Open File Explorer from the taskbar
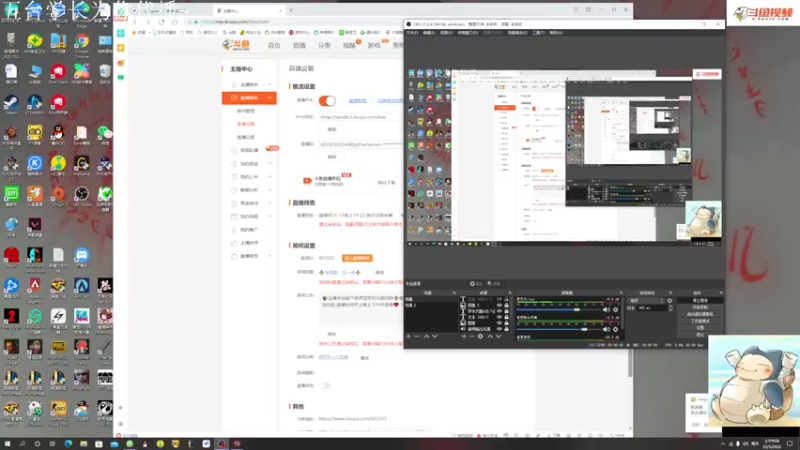This screenshot has height=450, width=800. click(x=83, y=444)
